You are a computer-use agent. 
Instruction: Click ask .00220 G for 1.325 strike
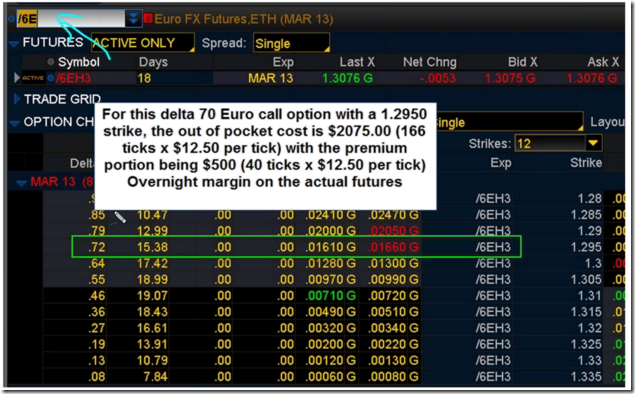(x=393, y=344)
